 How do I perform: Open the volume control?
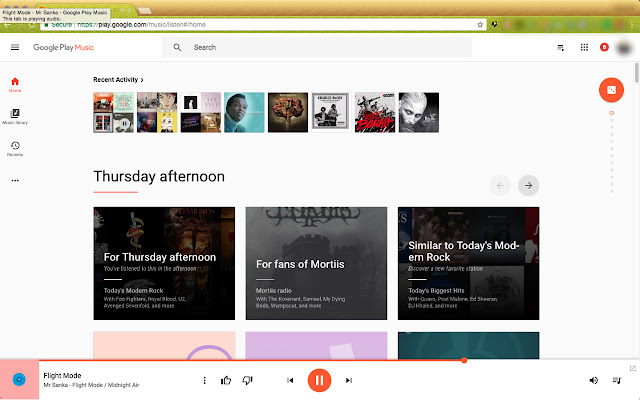[x=593, y=380]
